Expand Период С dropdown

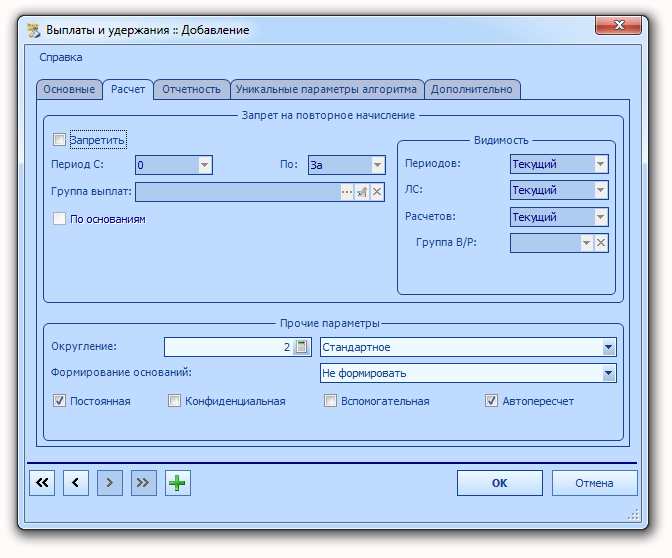204,165
